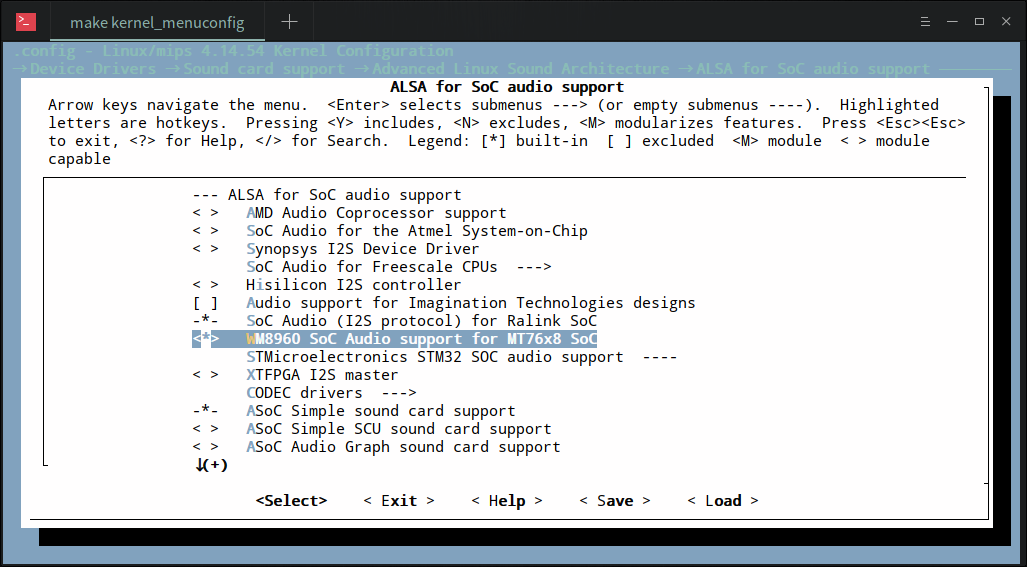This screenshot has height=567, width=1027.
Task: Open the STMicroelectronics STM32 SOC audio submenu
Action: pos(461,357)
